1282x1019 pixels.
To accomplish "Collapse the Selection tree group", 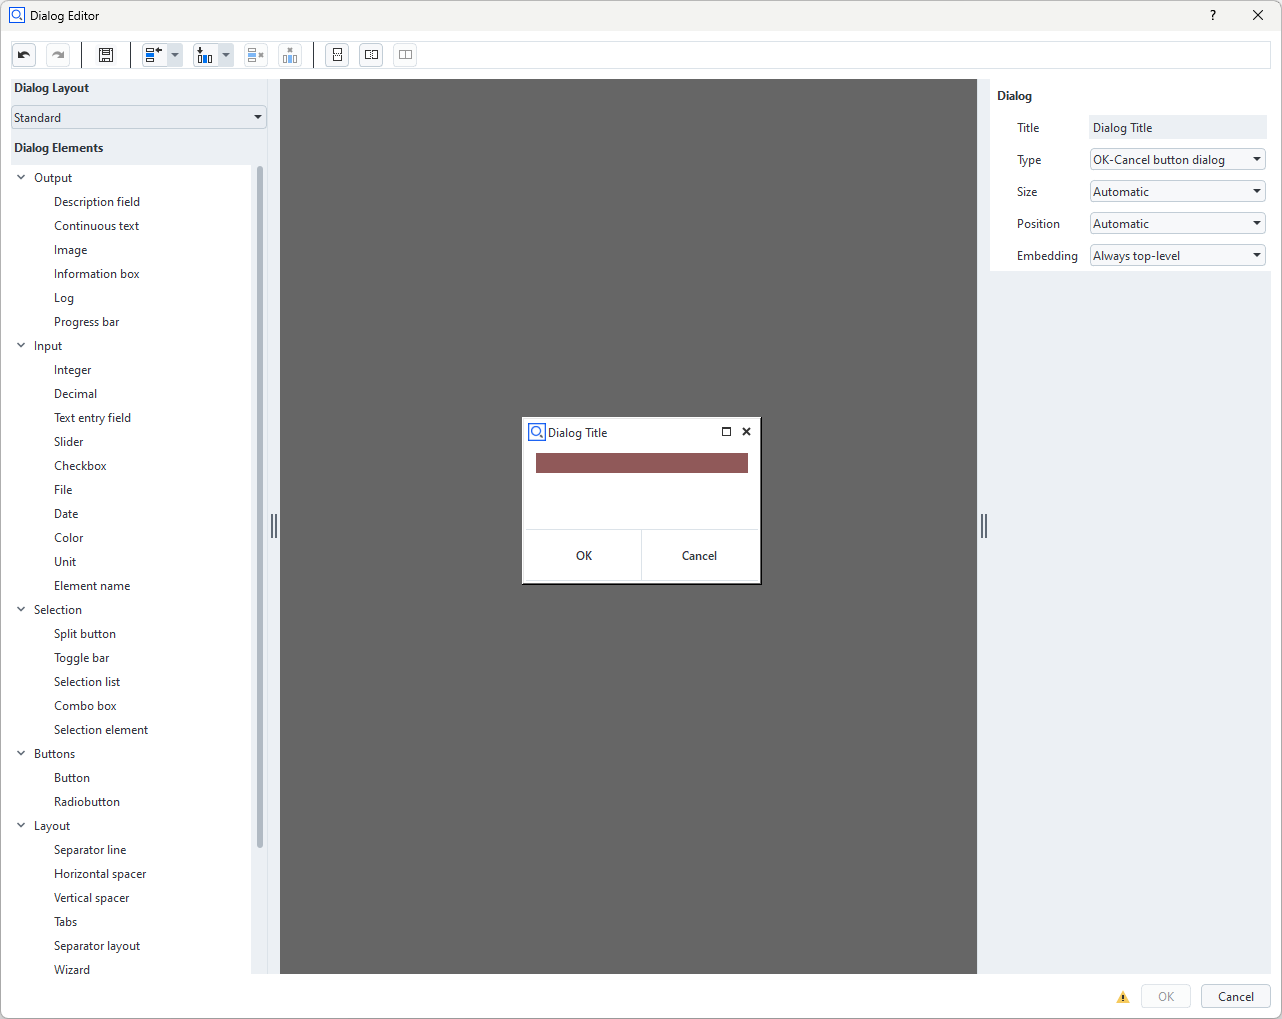I will [21, 610].
